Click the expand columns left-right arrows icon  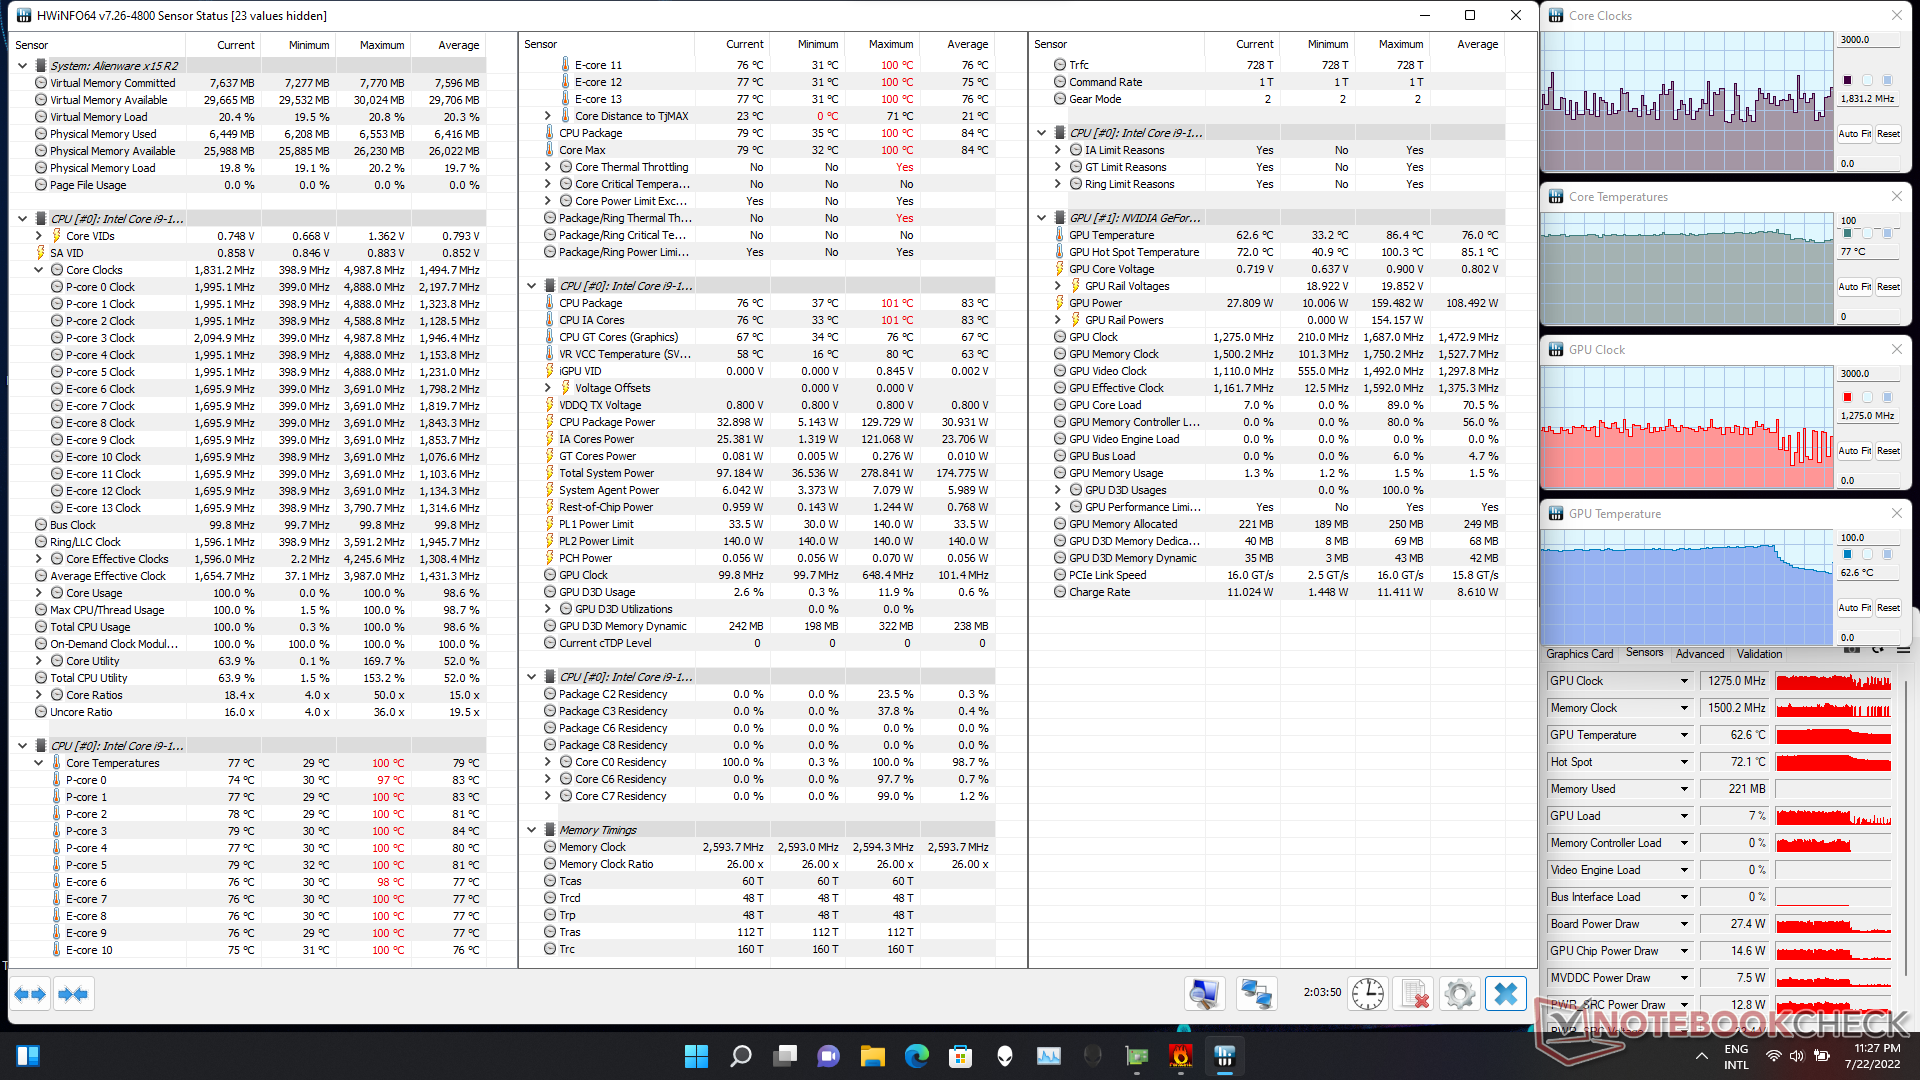[30, 994]
